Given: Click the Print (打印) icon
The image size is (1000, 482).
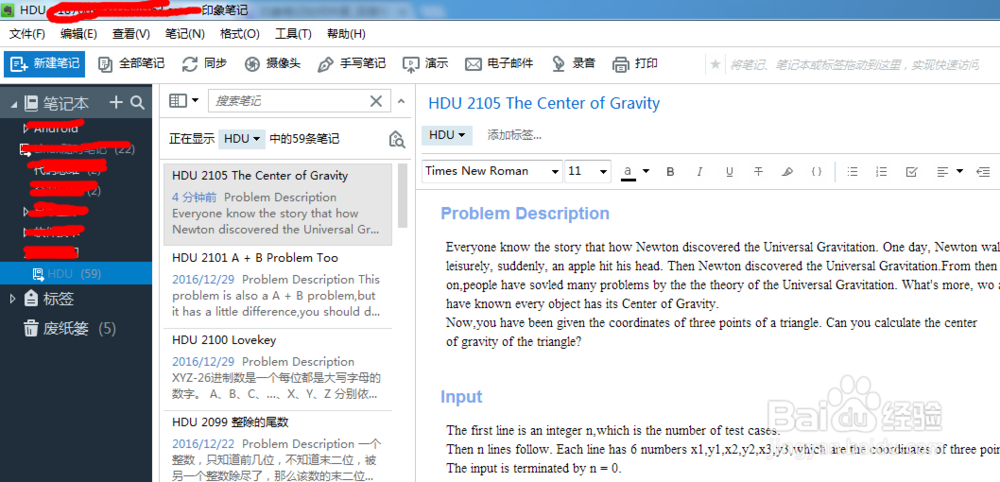Looking at the screenshot, I should [621, 64].
